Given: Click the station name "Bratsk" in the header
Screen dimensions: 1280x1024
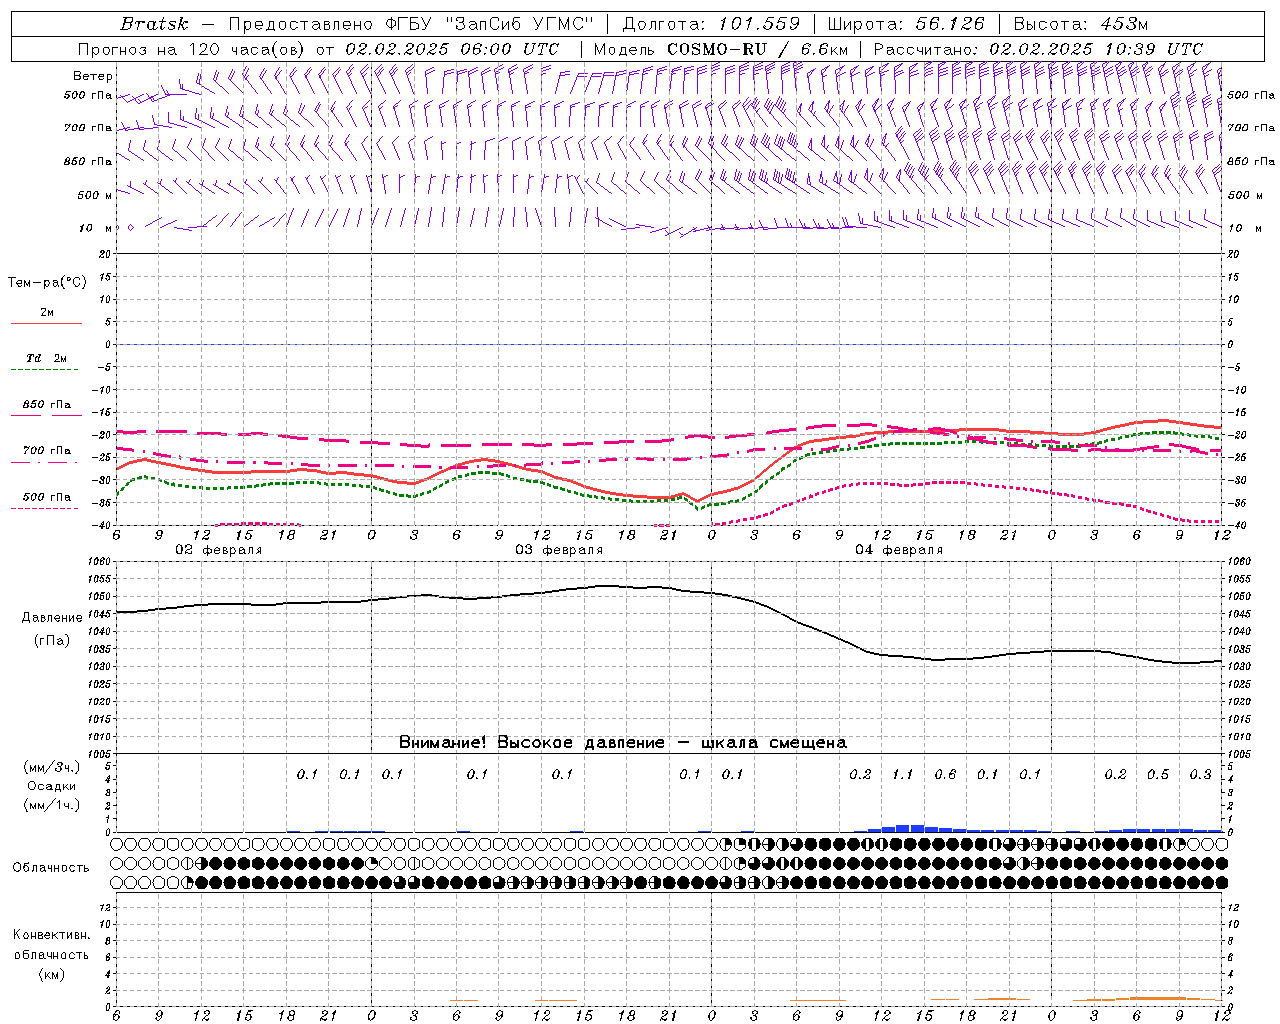Looking at the screenshot, I should coord(154,24).
